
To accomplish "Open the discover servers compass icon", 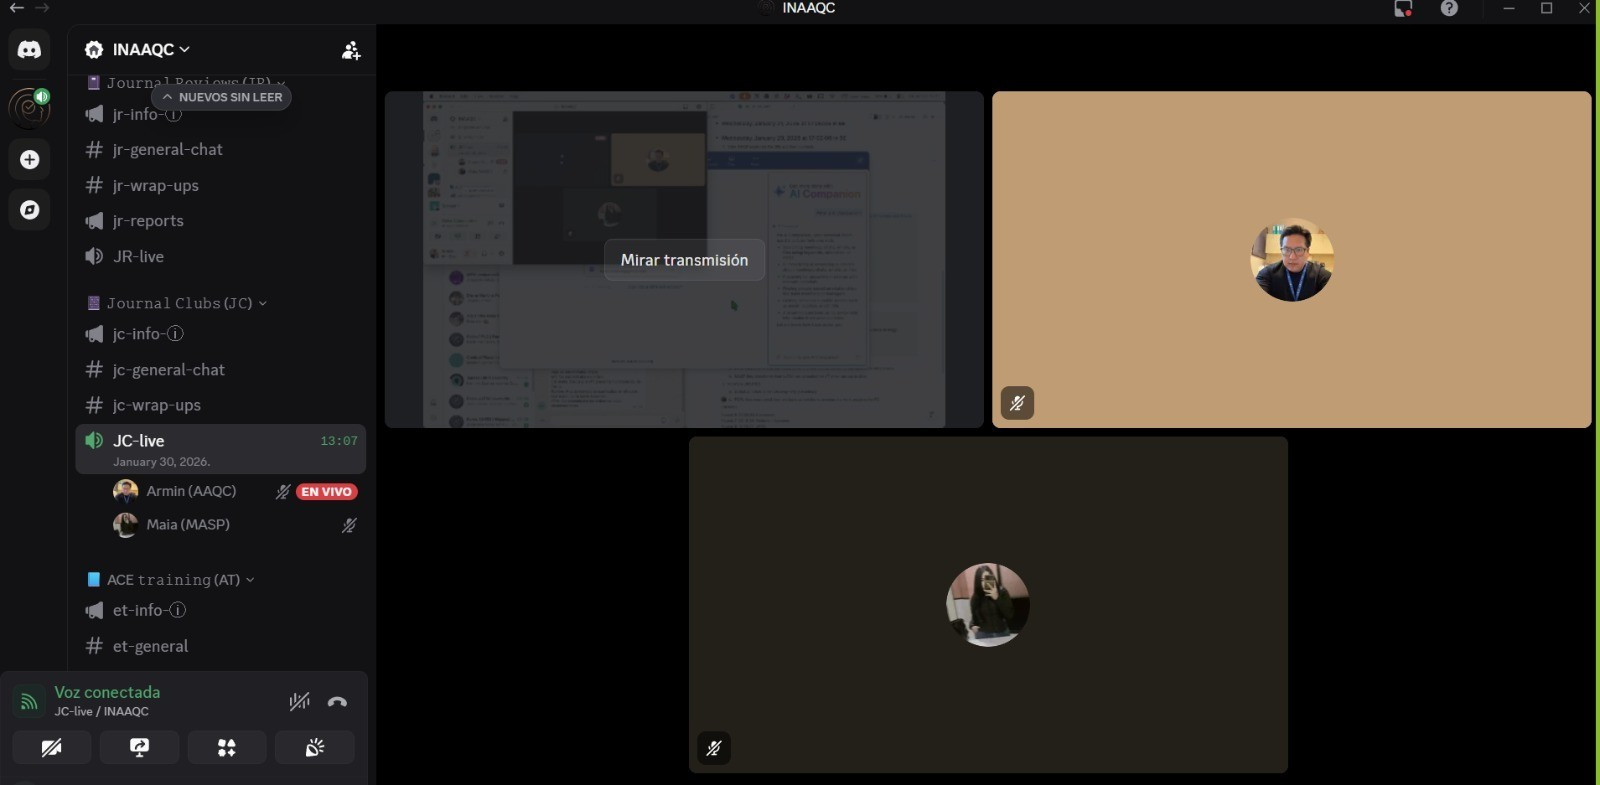I will pos(29,210).
